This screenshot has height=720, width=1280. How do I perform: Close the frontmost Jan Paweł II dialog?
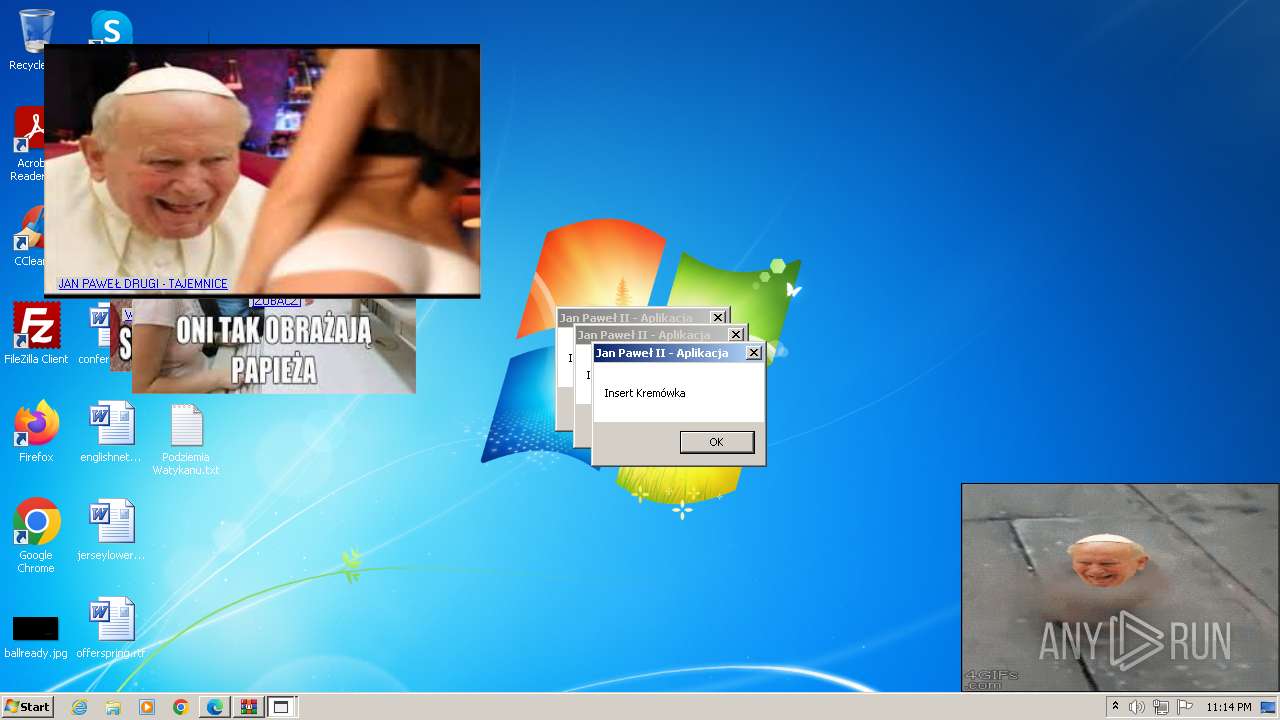coord(754,353)
